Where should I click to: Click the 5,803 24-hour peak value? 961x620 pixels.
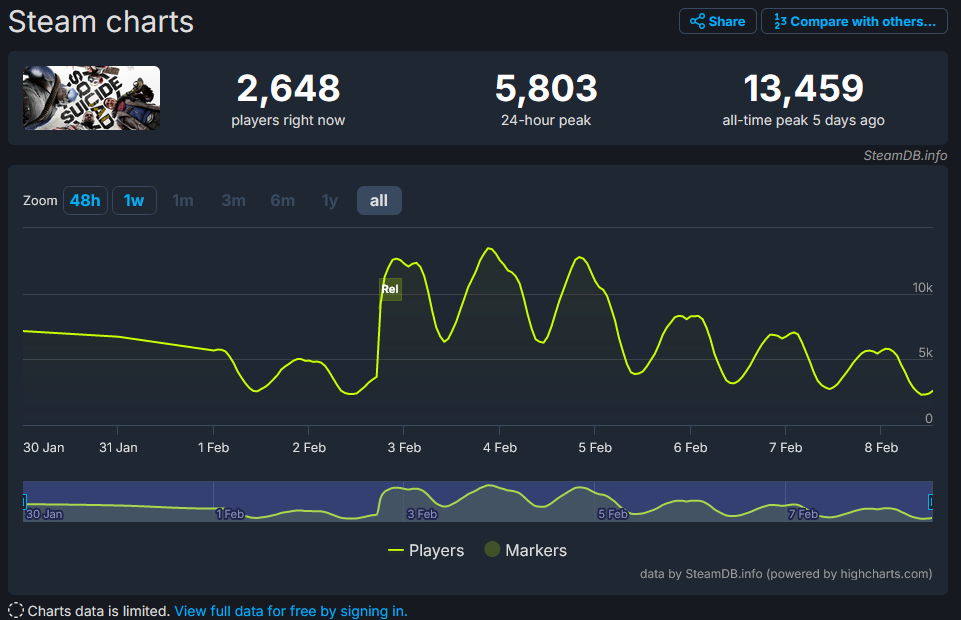coord(546,88)
